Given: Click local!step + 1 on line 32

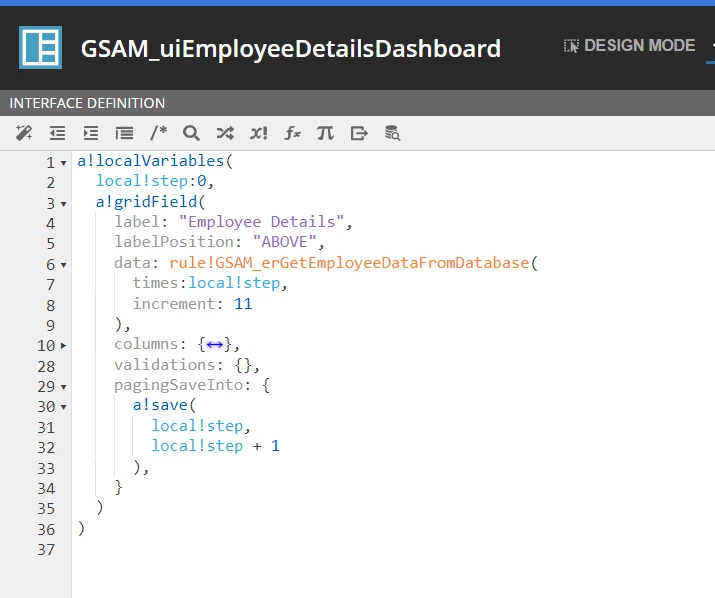Looking at the screenshot, I should [215, 446].
